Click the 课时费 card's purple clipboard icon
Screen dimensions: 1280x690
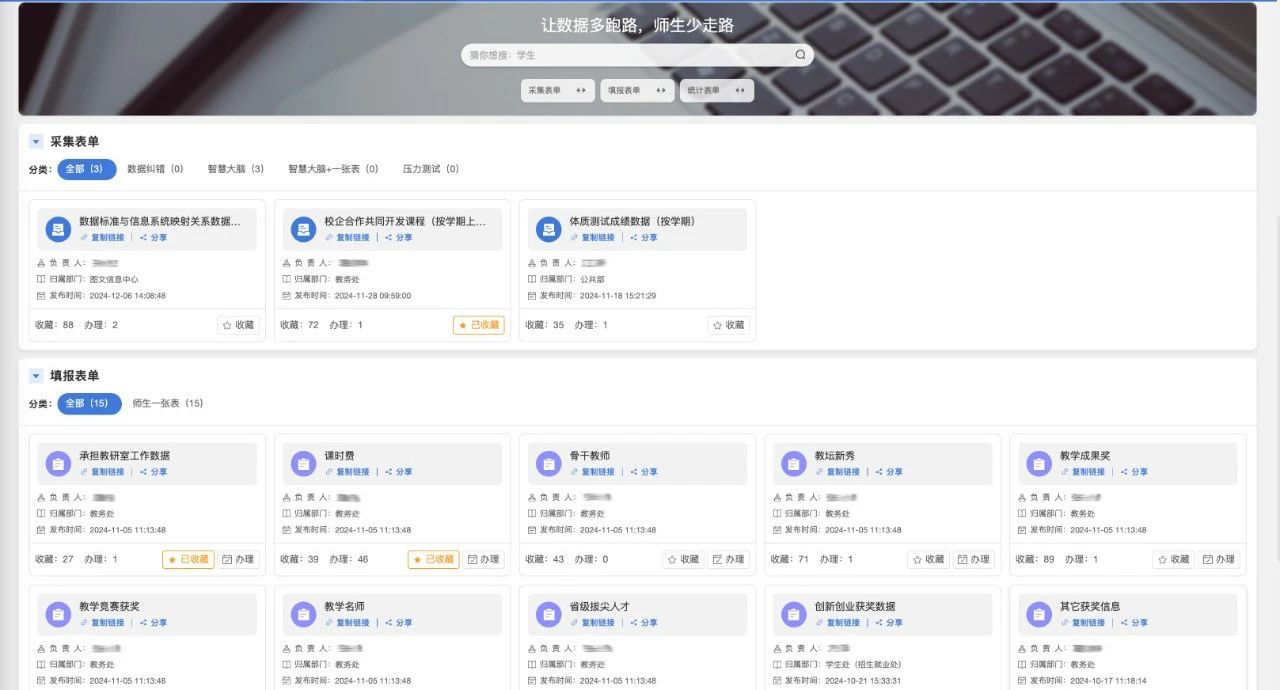click(303, 464)
